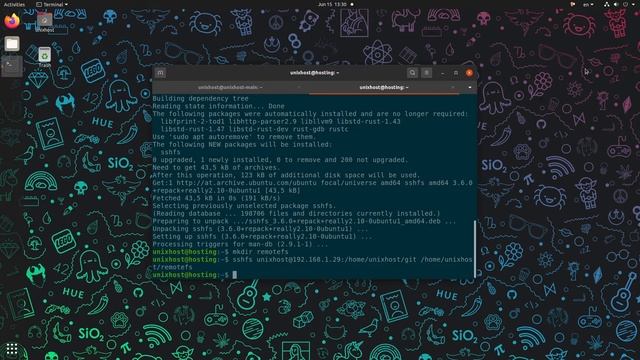Open the Terminal app menu in top bar
The image size is (640, 360).
[52, 4]
